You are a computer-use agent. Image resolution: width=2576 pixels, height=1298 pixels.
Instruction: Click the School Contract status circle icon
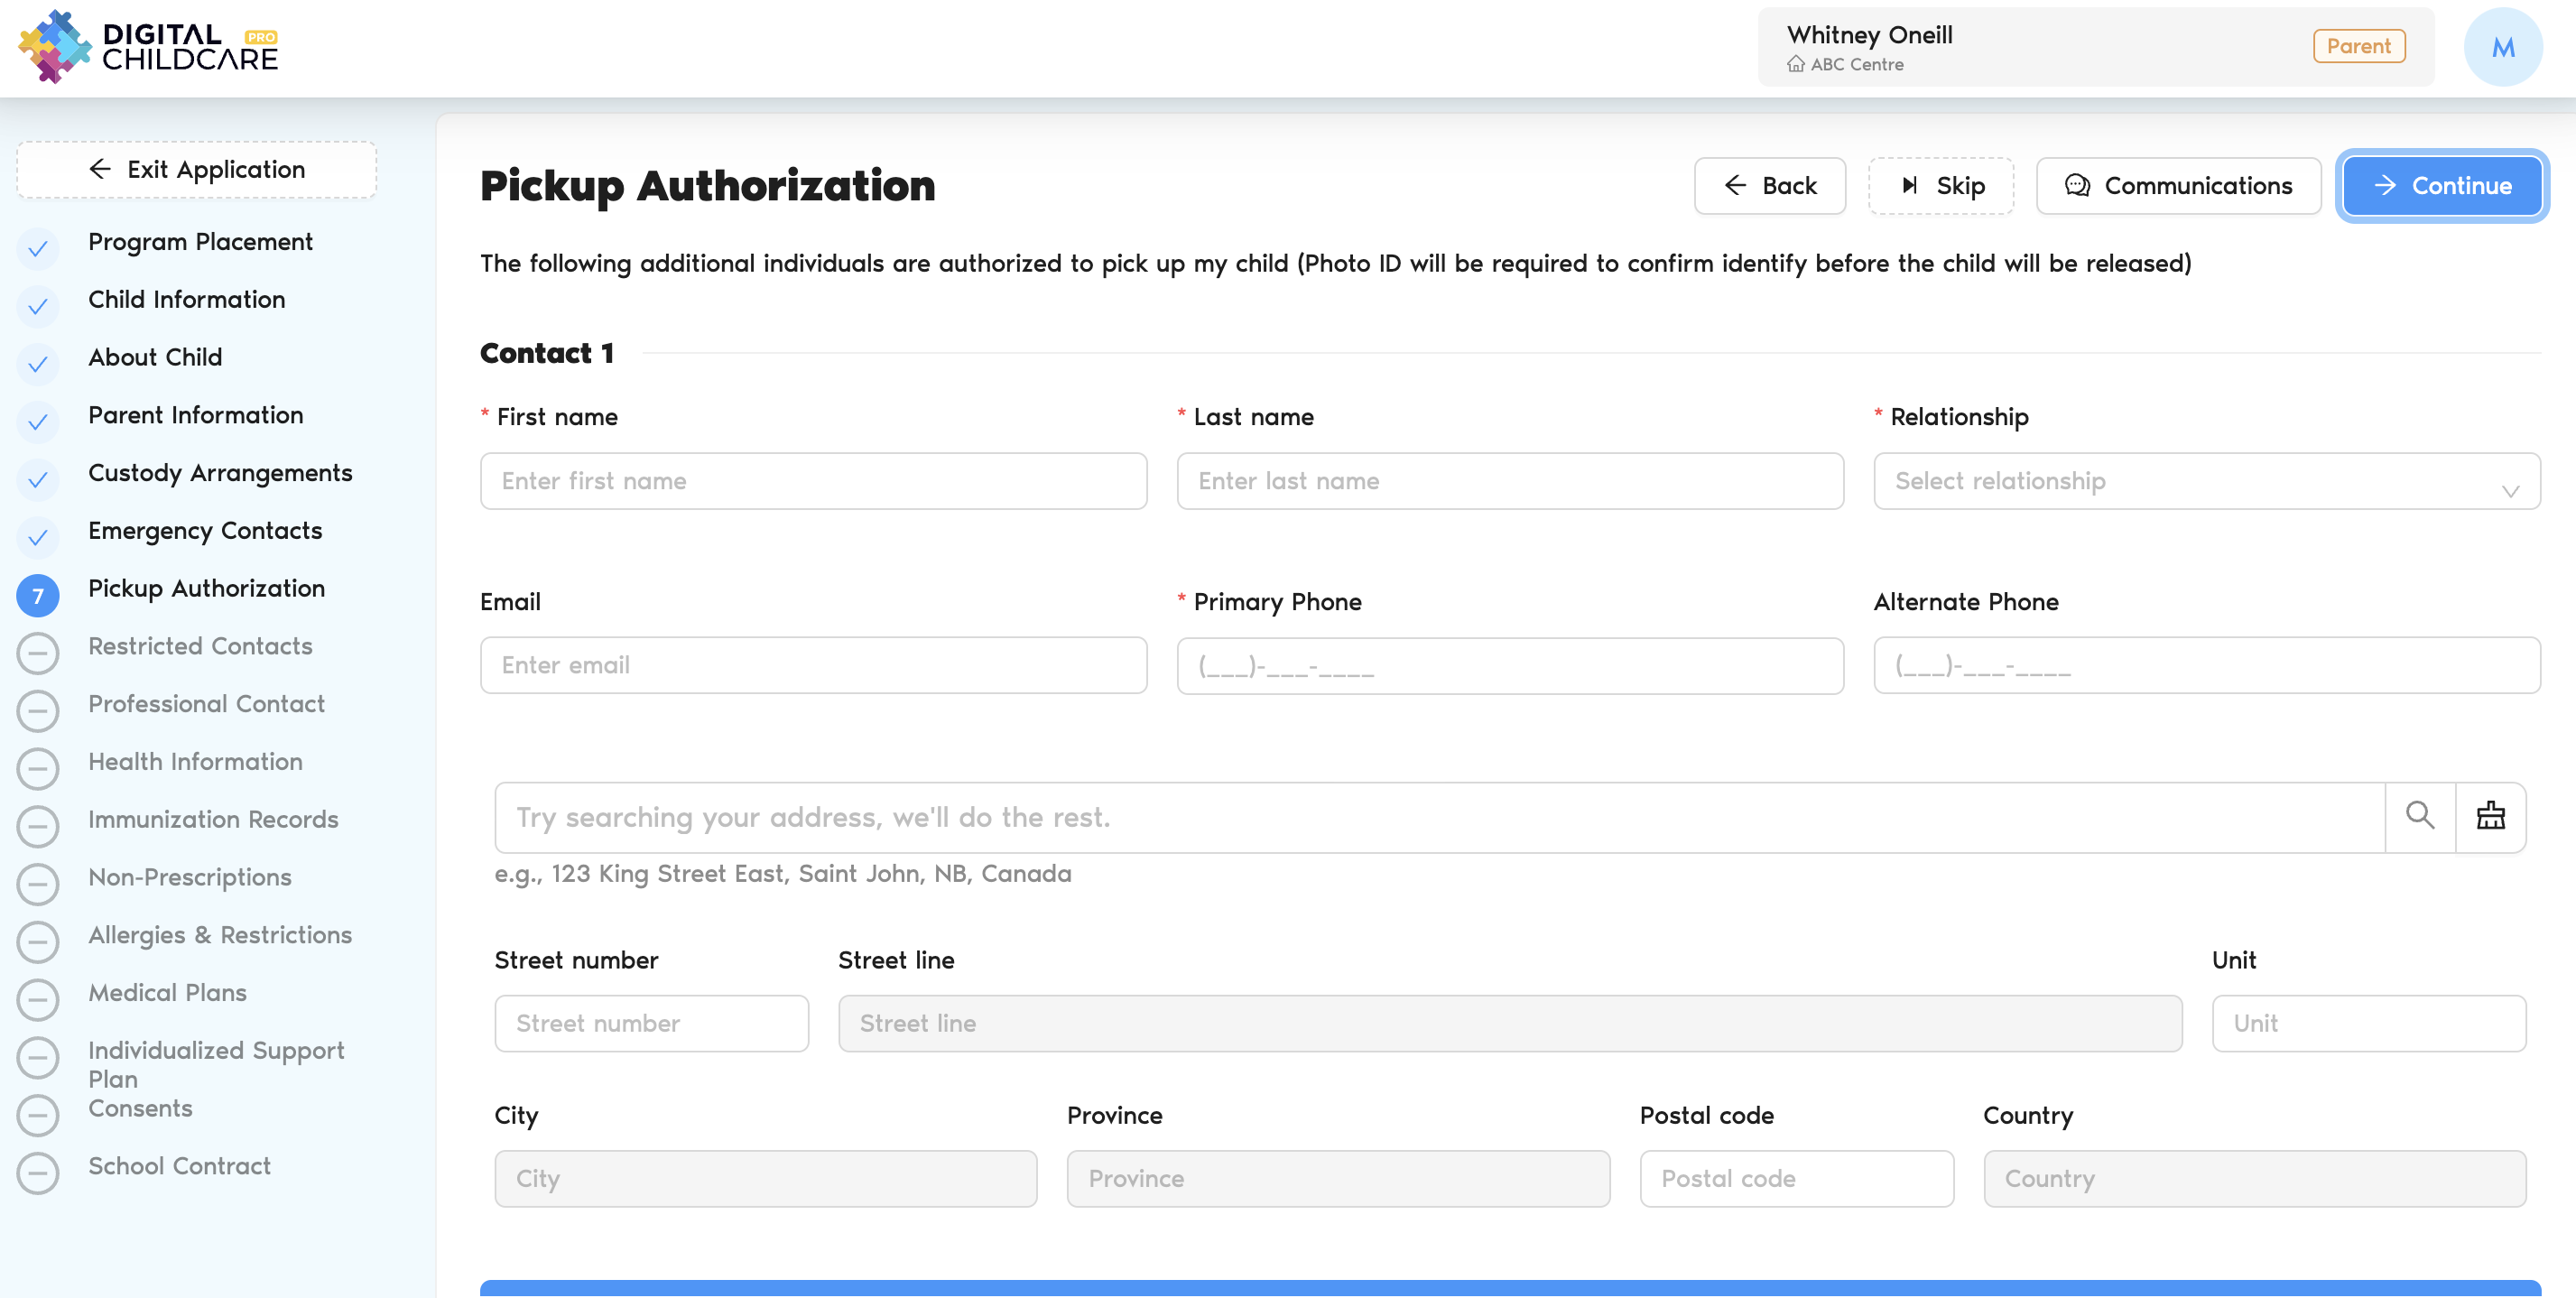click(38, 1172)
